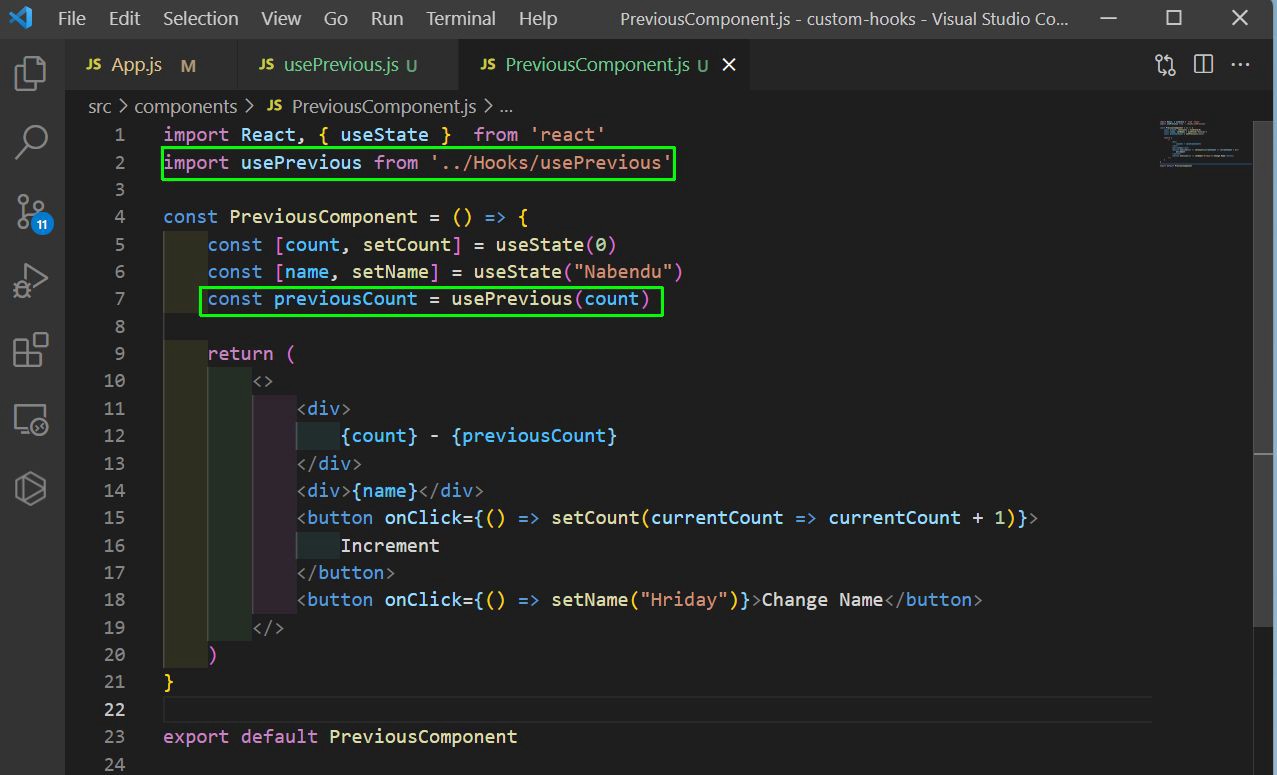Open the View menu
The height and width of the screenshot is (775, 1277).
coord(281,18)
